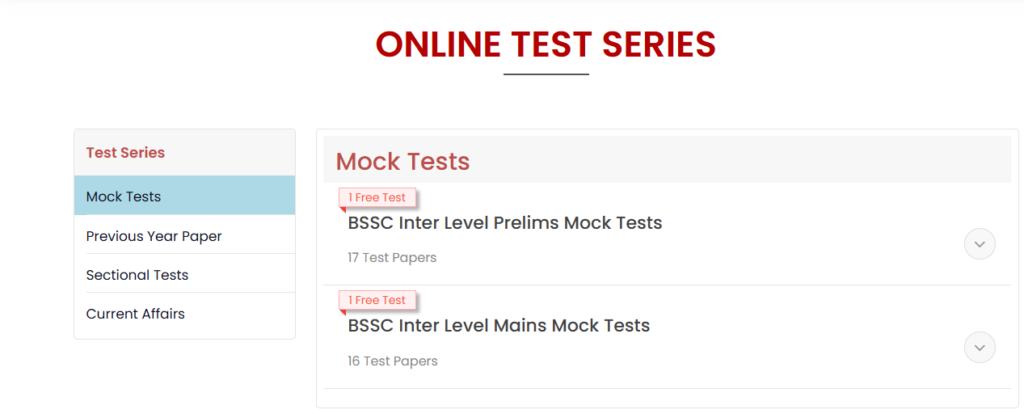Expand the BSSC Prelims Mock Tests chevron

pyautogui.click(x=979, y=244)
